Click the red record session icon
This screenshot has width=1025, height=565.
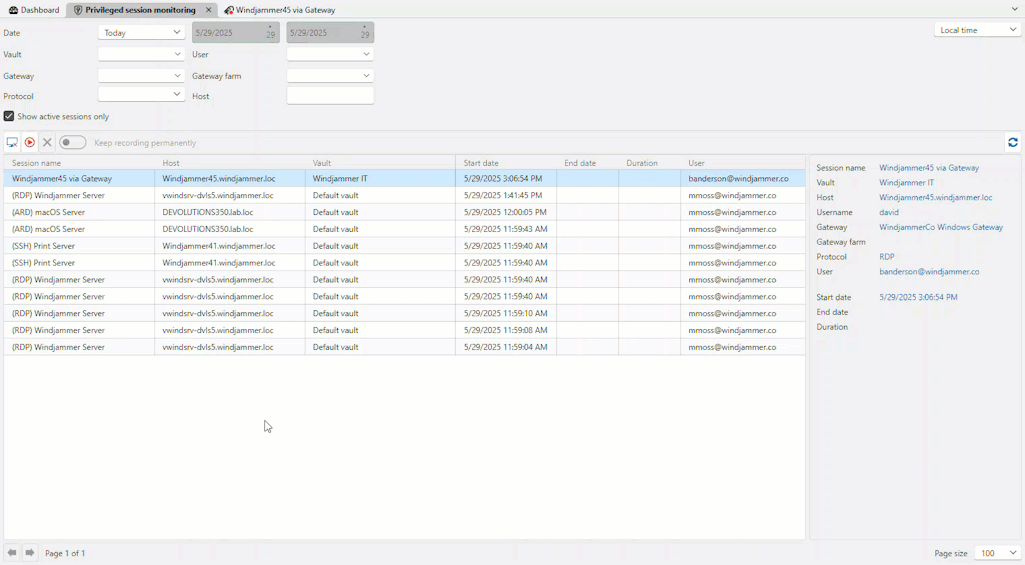click(x=30, y=143)
